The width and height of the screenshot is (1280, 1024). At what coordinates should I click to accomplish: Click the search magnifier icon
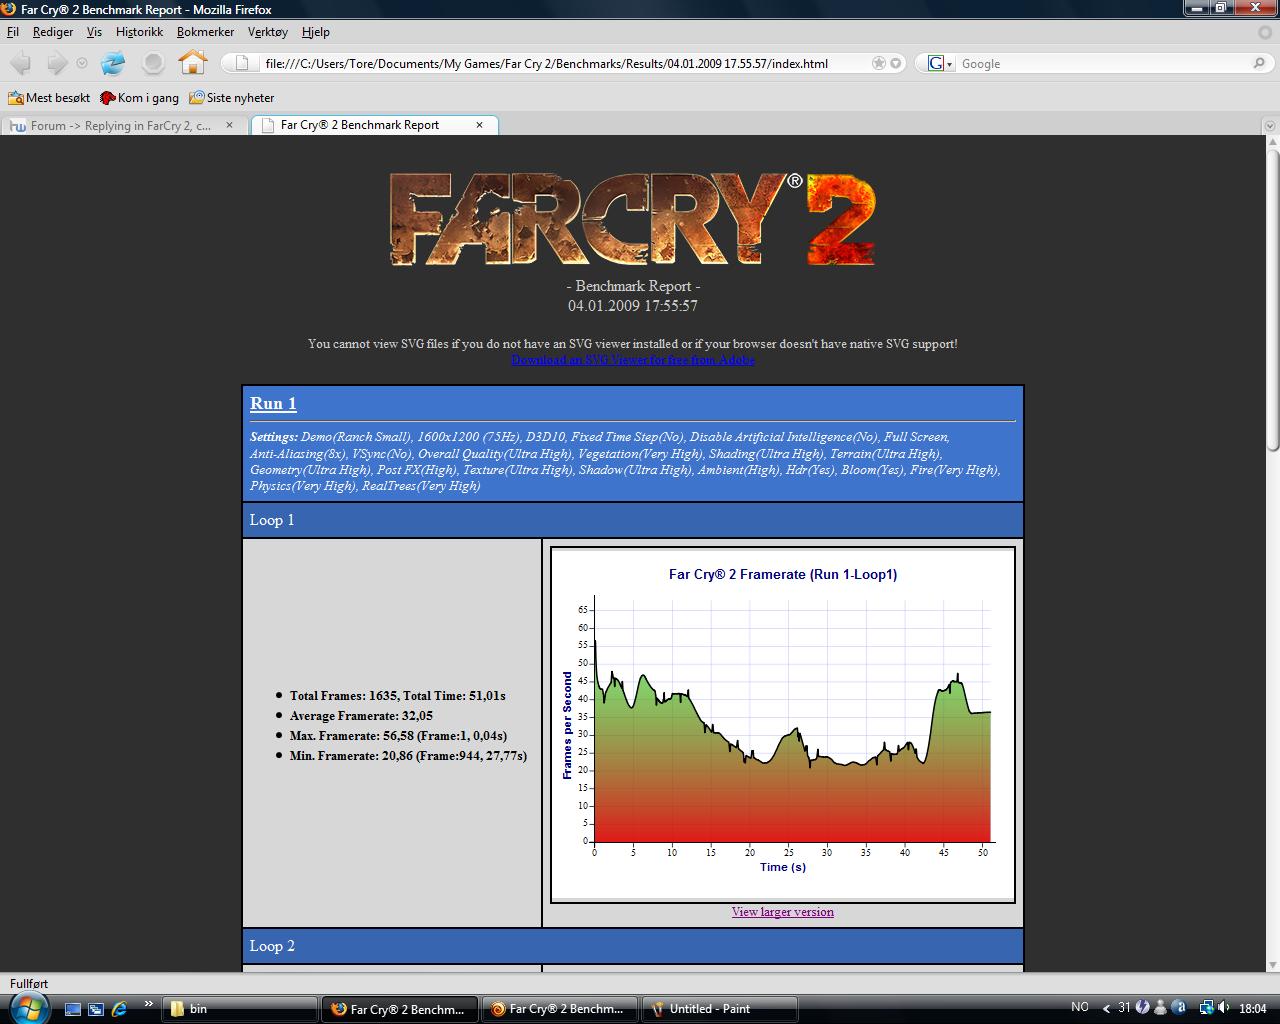click(1259, 63)
